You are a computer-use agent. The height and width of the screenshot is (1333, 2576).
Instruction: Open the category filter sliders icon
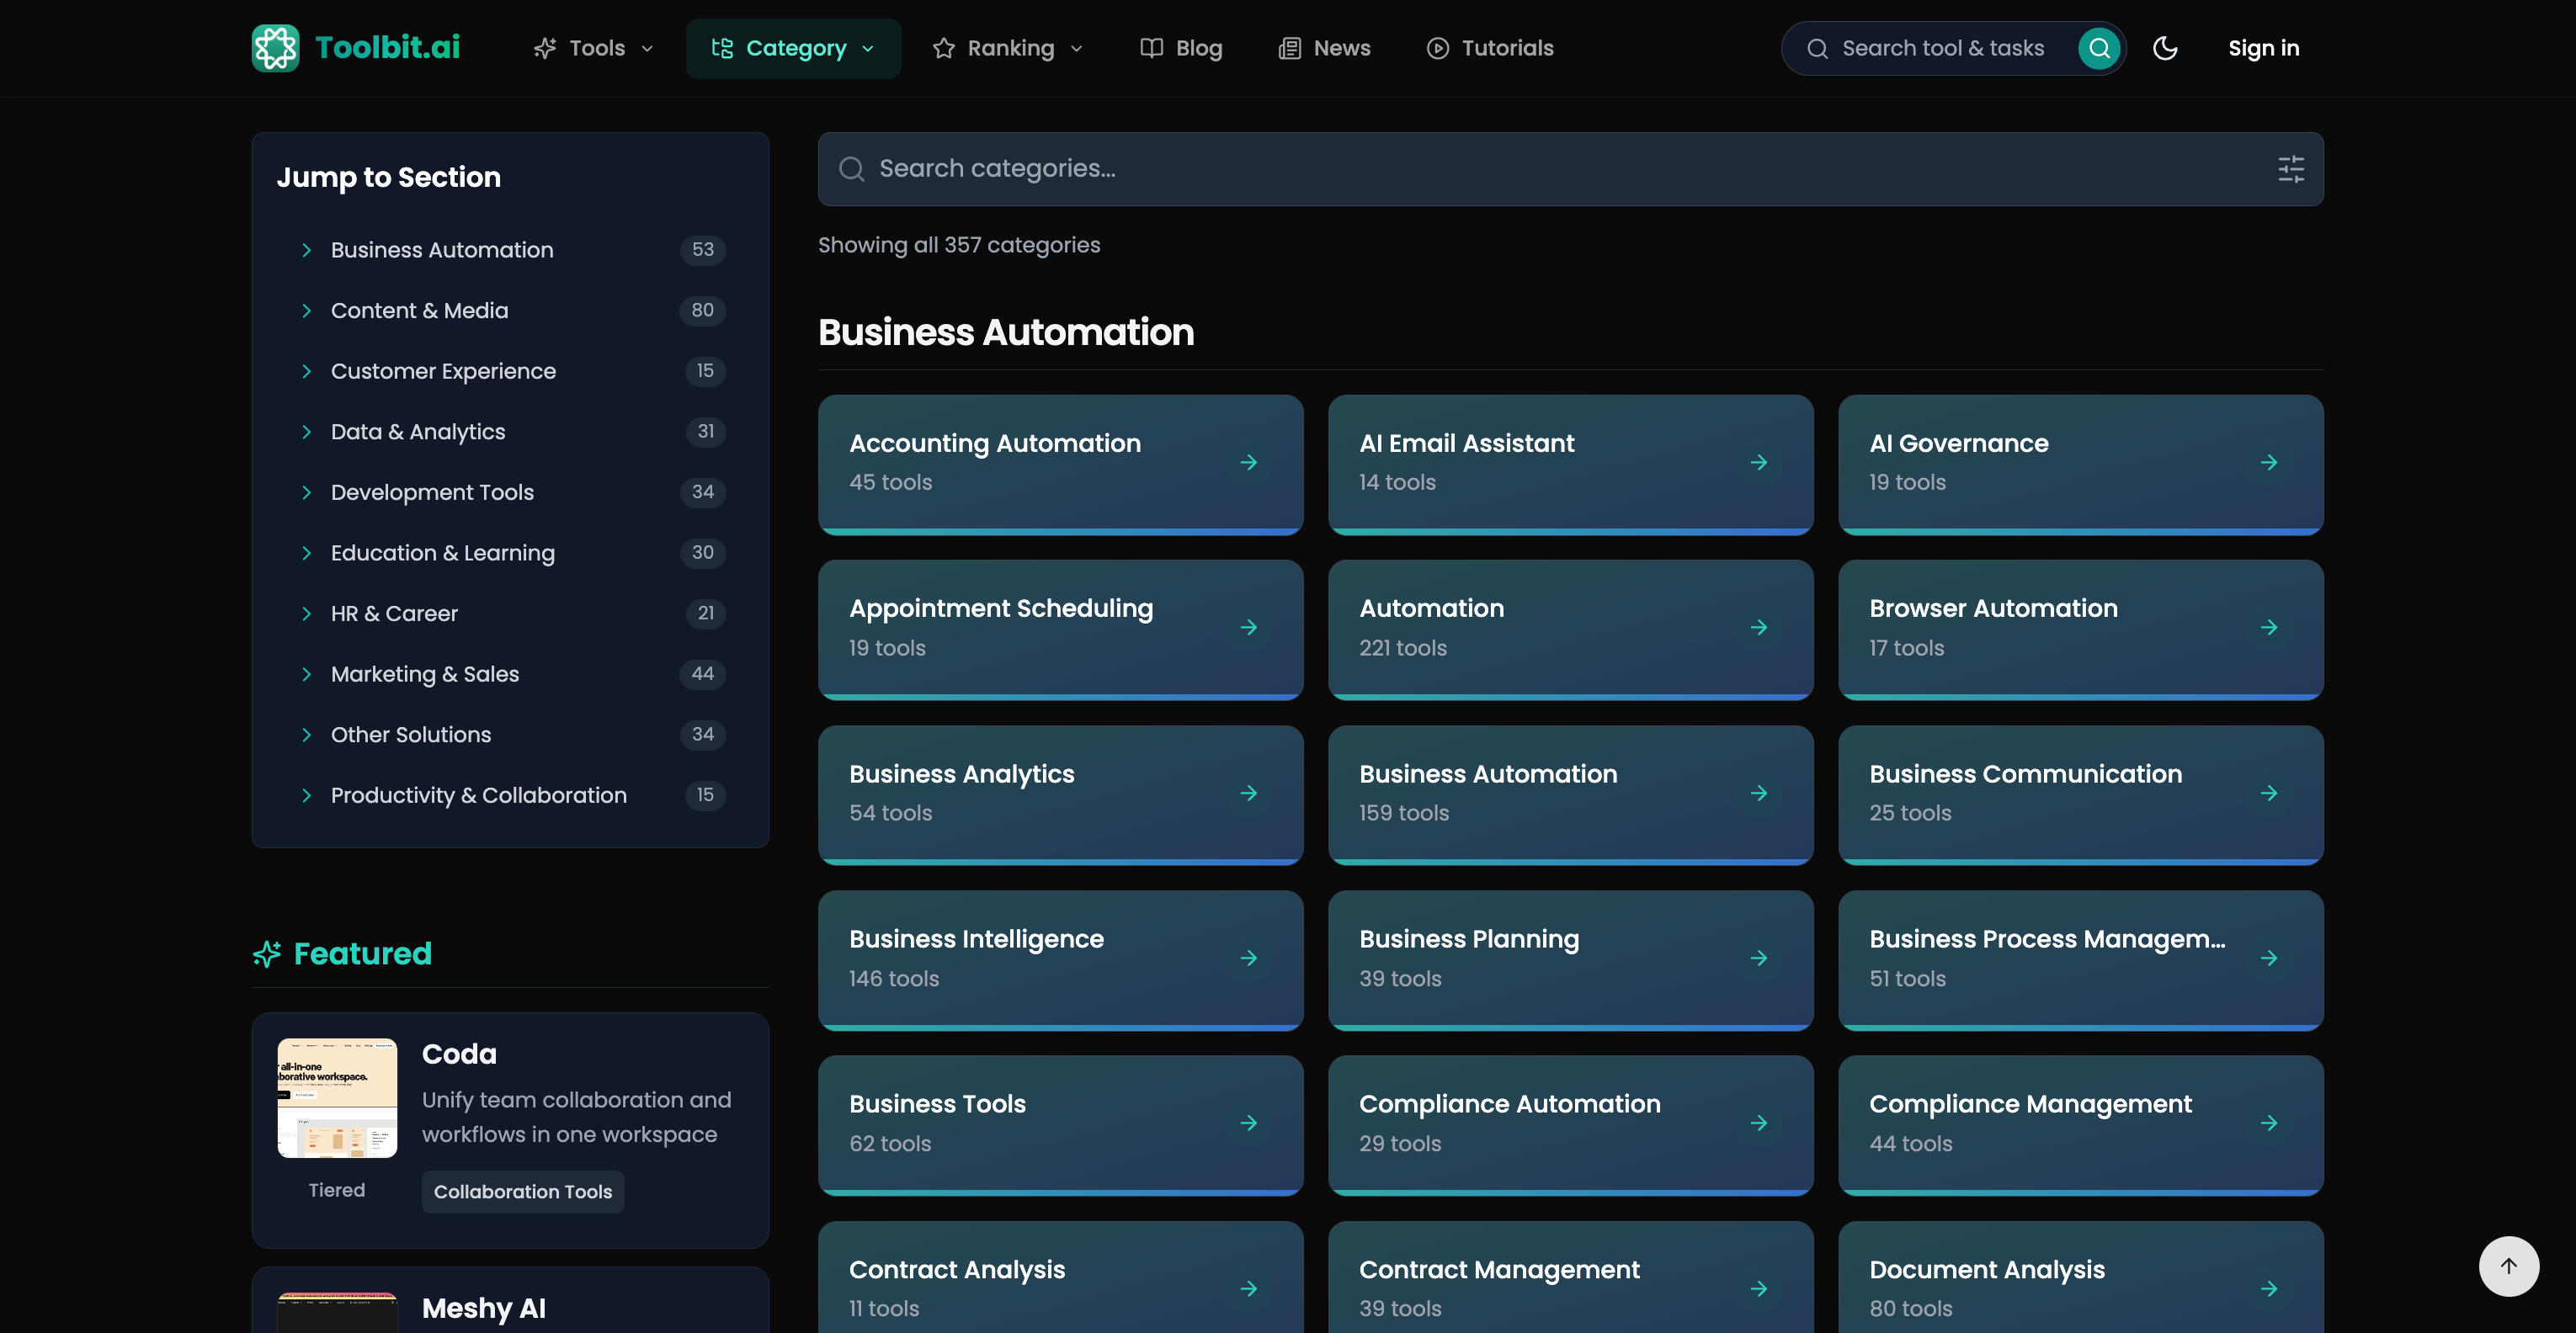click(x=2290, y=169)
